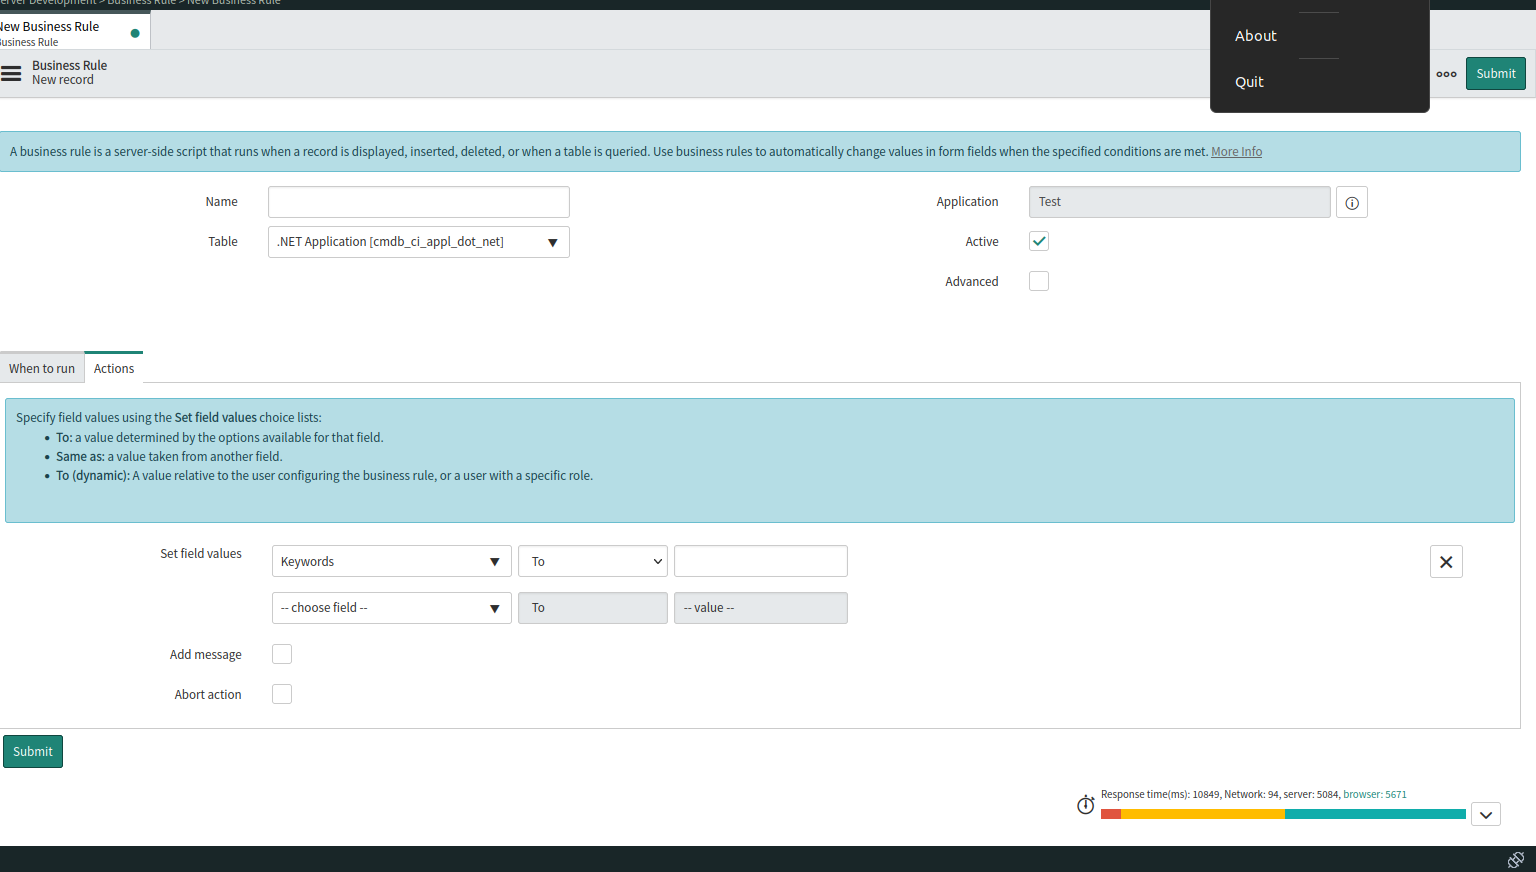1536x872 pixels.
Task: Expand the response time details chevron
Action: coord(1485,814)
